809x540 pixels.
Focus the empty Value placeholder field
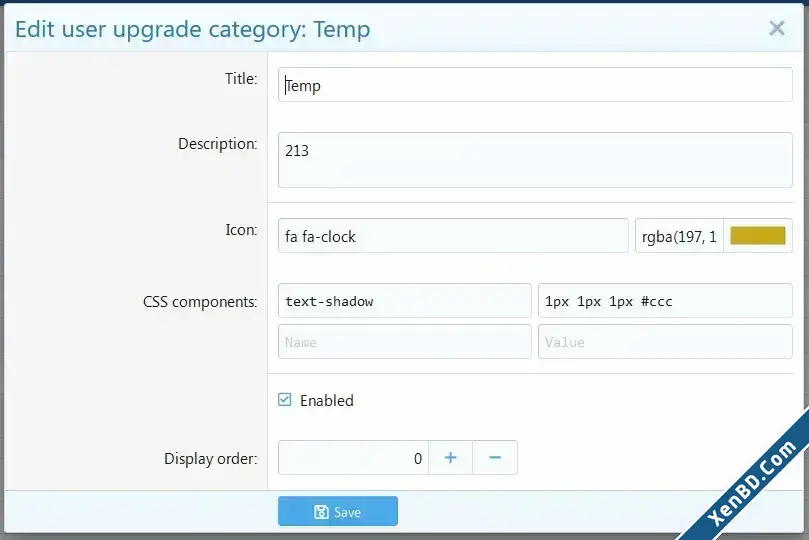click(x=665, y=341)
